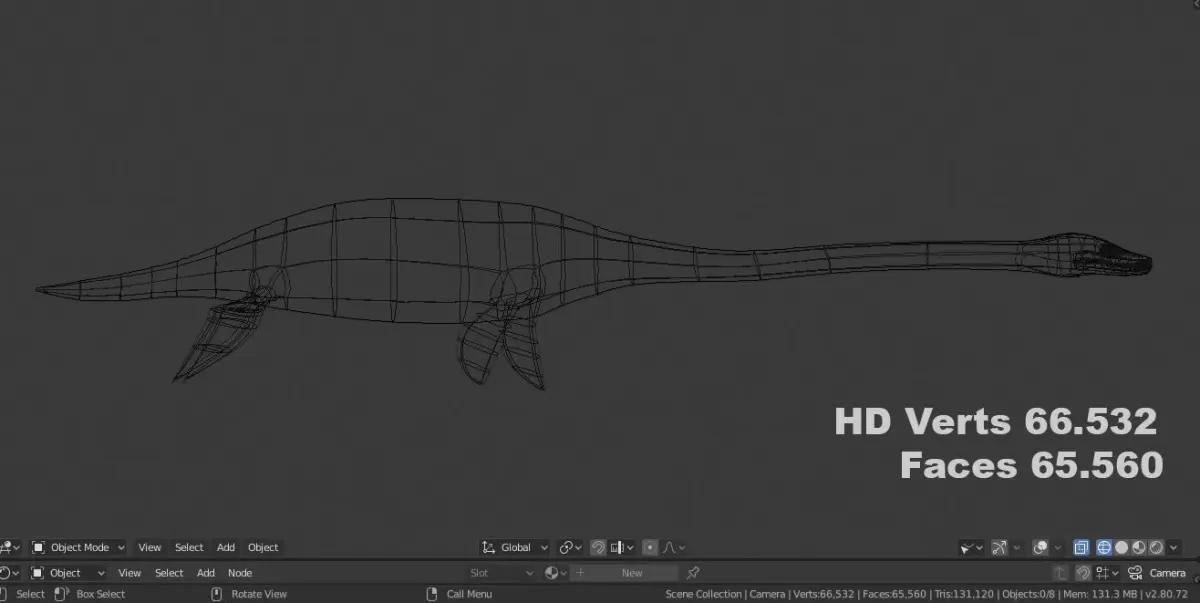Screen dimensions: 1200x603
Task: Click the 'Scene Collection' status text
Action: [704, 594]
